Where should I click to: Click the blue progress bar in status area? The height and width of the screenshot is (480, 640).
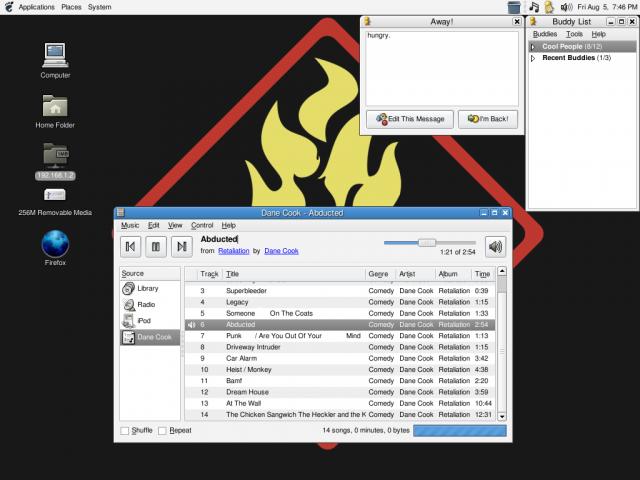coord(460,431)
